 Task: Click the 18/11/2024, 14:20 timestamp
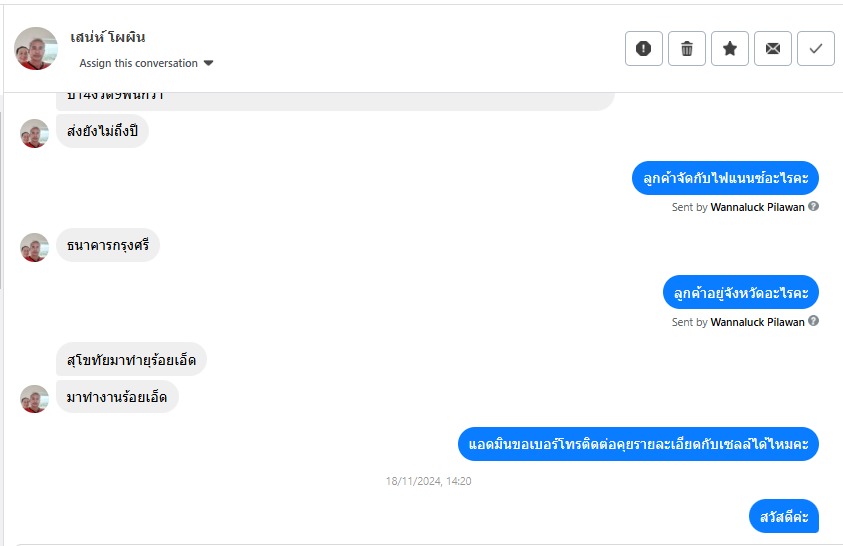tap(428, 481)
